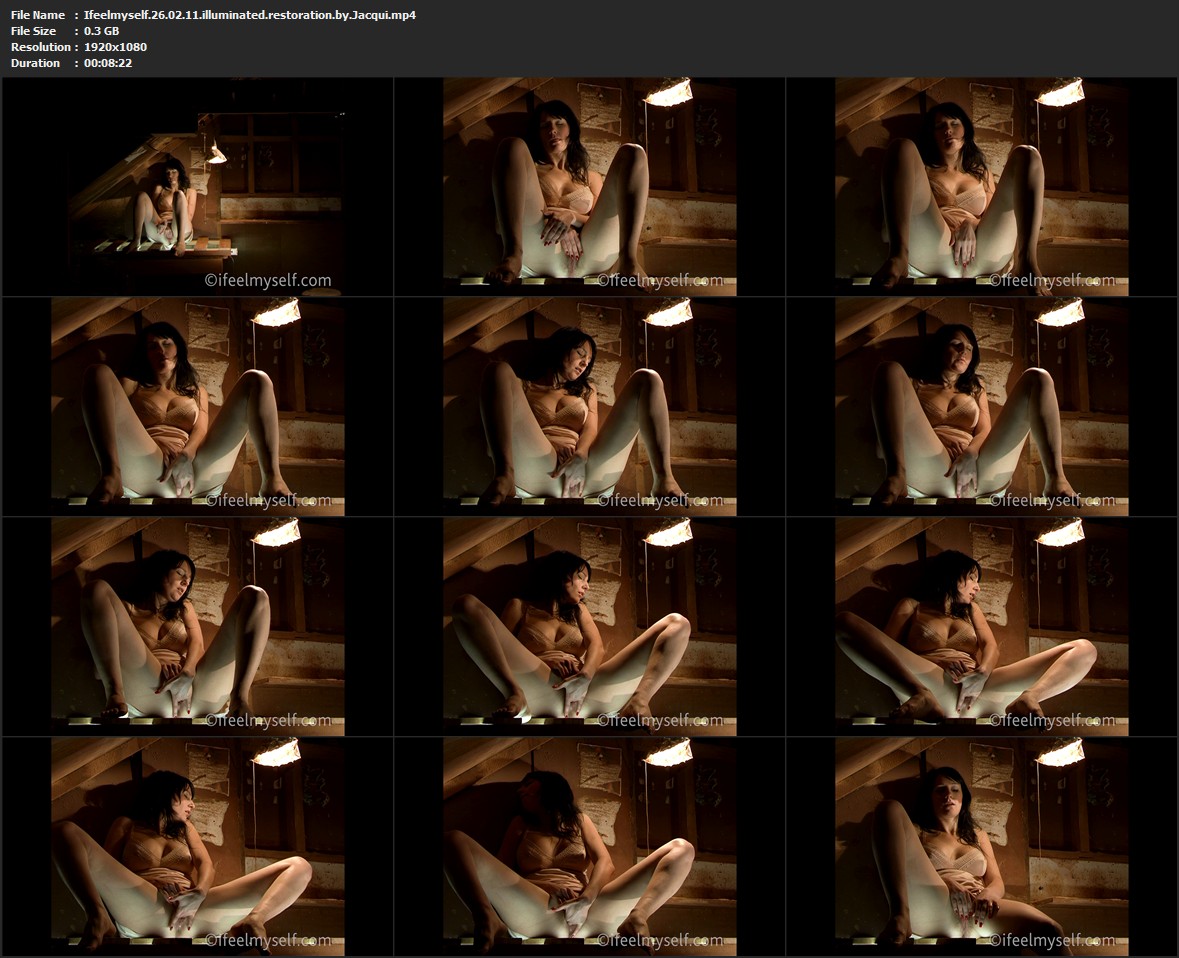Click the watermark on the bottom right thumbnail
The height and width of the screenshot is (958, 1179).
[1052, 940]
